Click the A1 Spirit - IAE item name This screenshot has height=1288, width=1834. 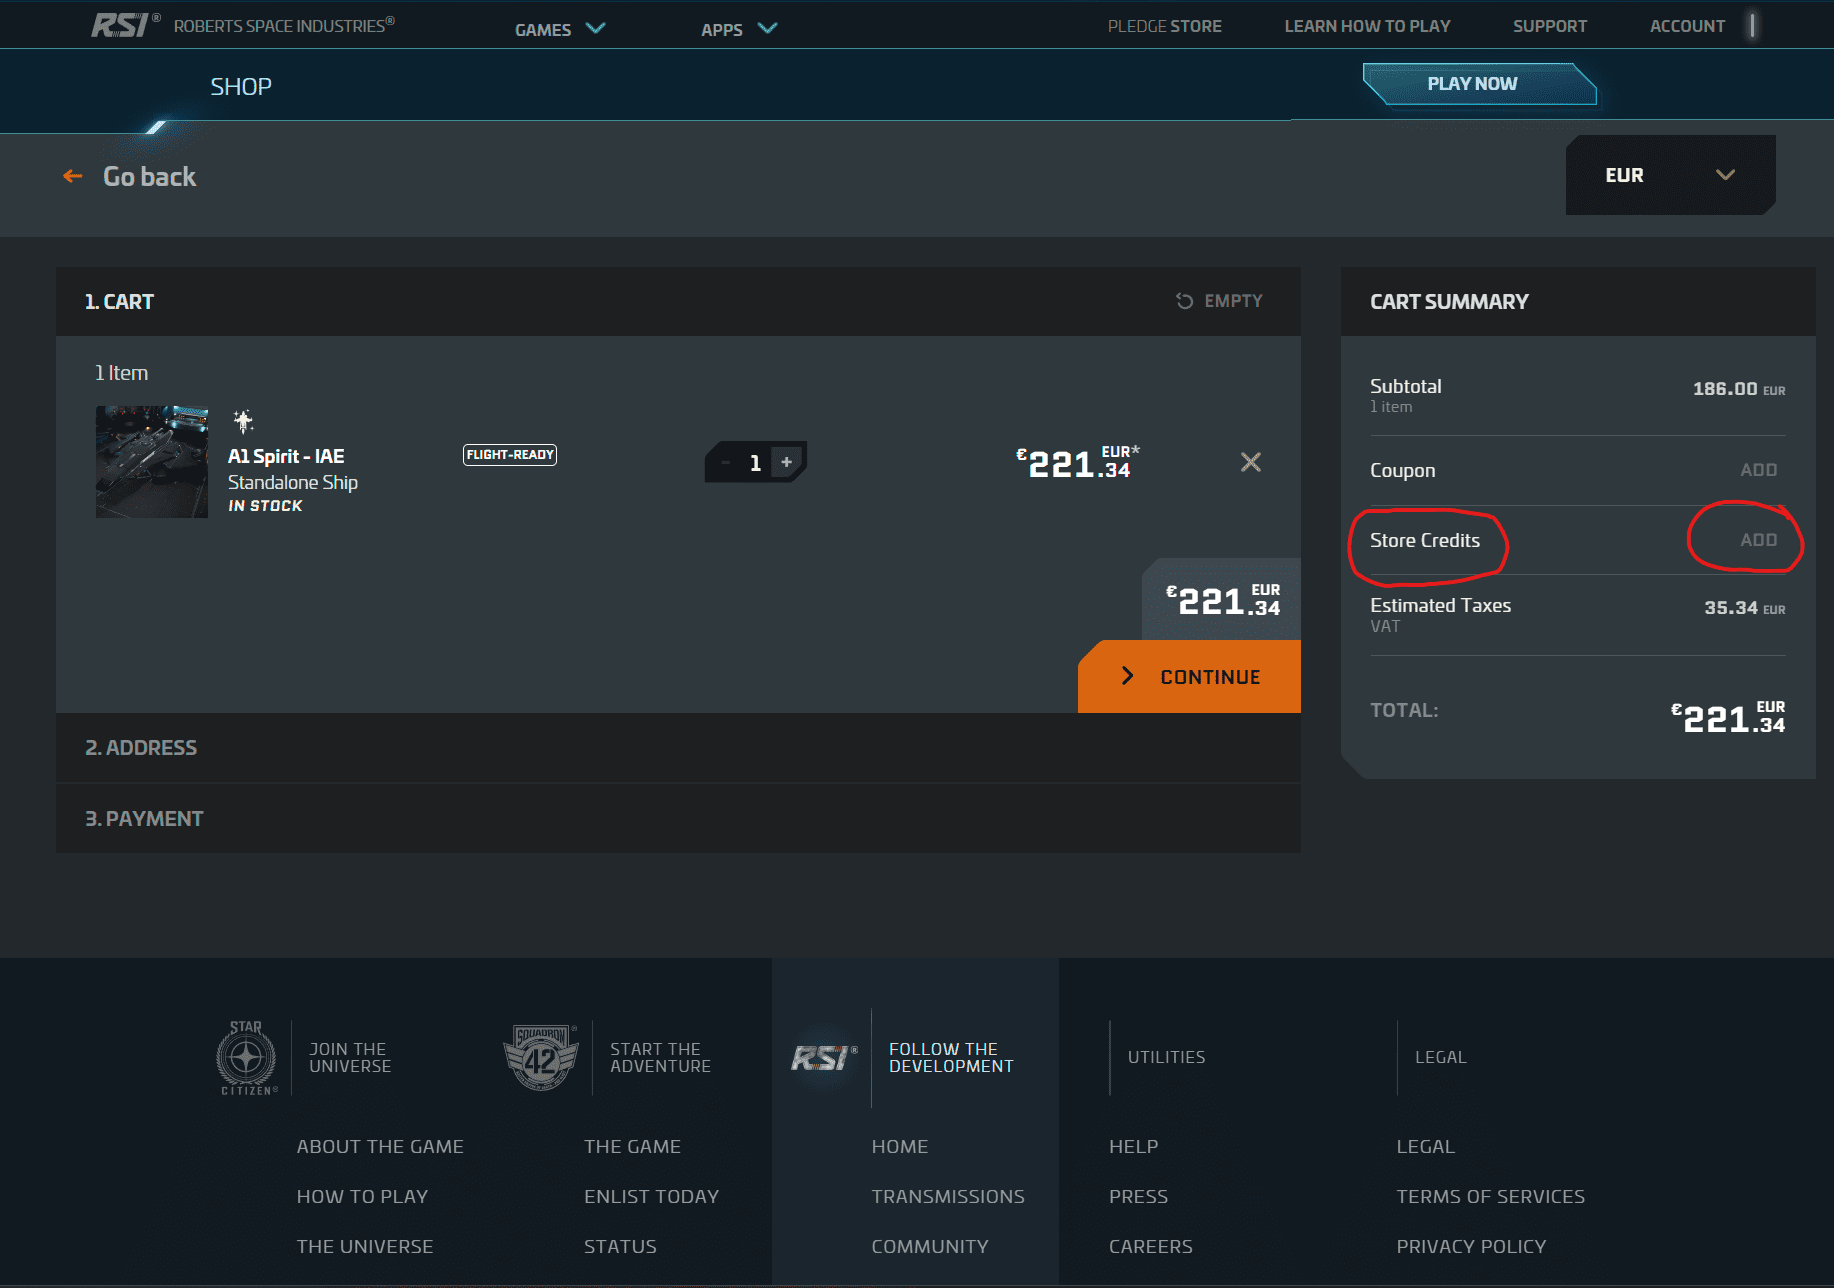[x=286, y=456]
